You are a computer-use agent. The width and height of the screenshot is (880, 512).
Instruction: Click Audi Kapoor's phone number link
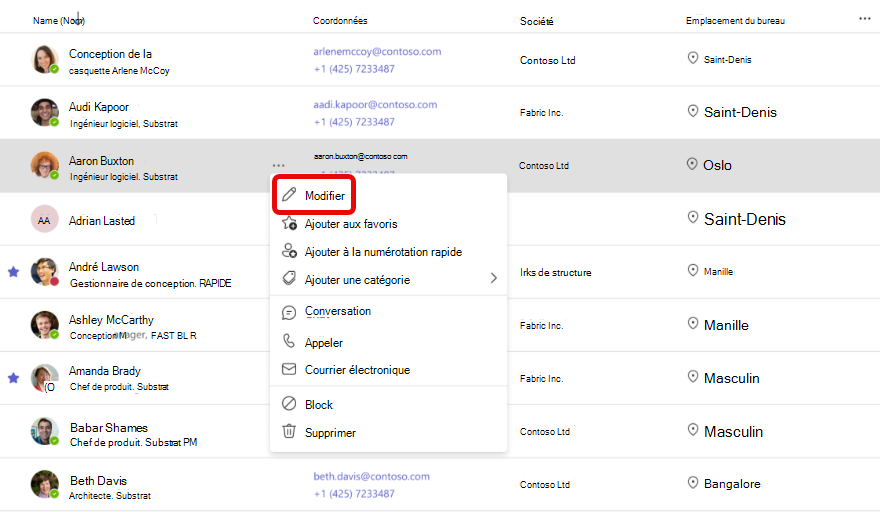coord(354,122)
